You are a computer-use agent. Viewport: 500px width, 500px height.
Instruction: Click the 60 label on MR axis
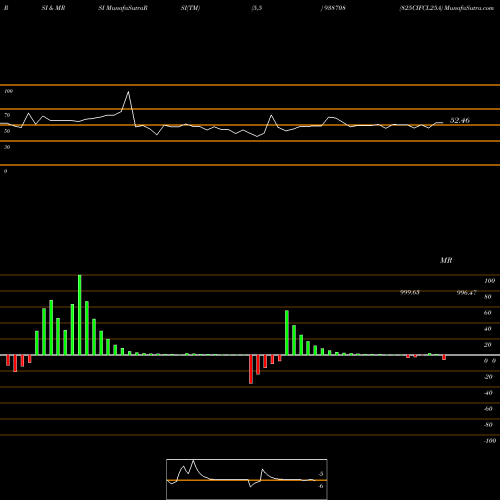tap(488, 313)
